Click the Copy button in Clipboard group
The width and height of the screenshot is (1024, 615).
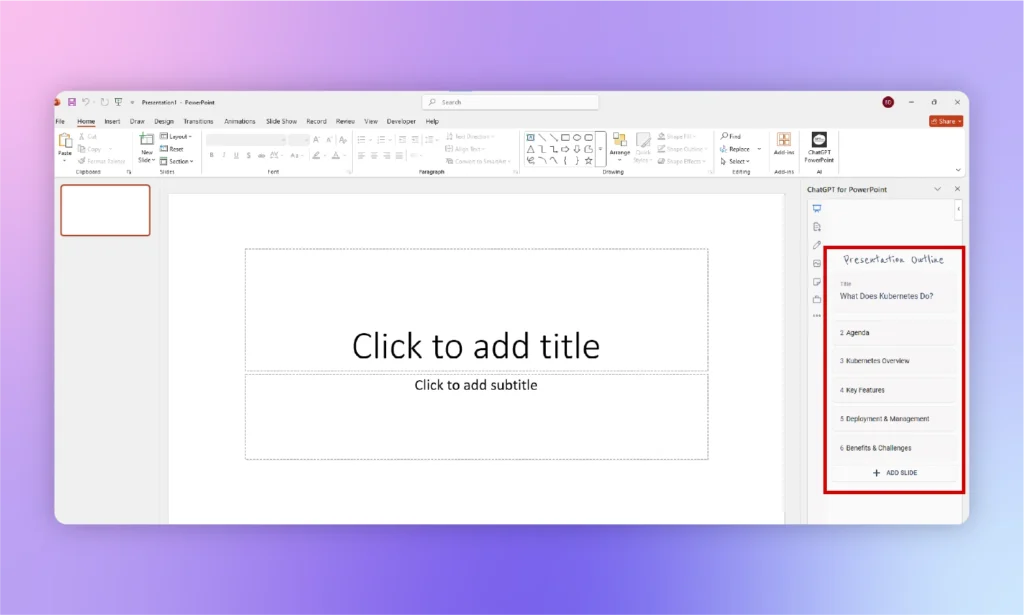(x=90, y=149)
